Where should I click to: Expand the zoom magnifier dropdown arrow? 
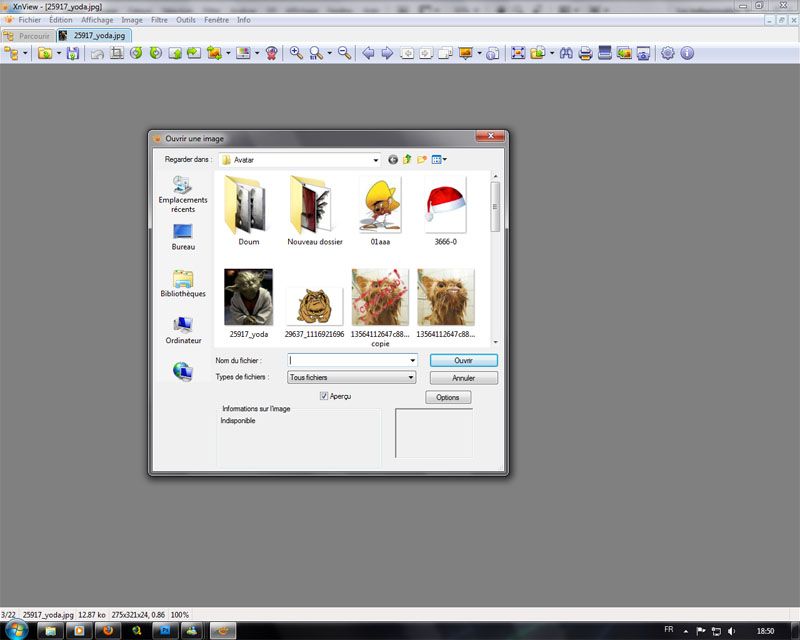coord(329,53)
